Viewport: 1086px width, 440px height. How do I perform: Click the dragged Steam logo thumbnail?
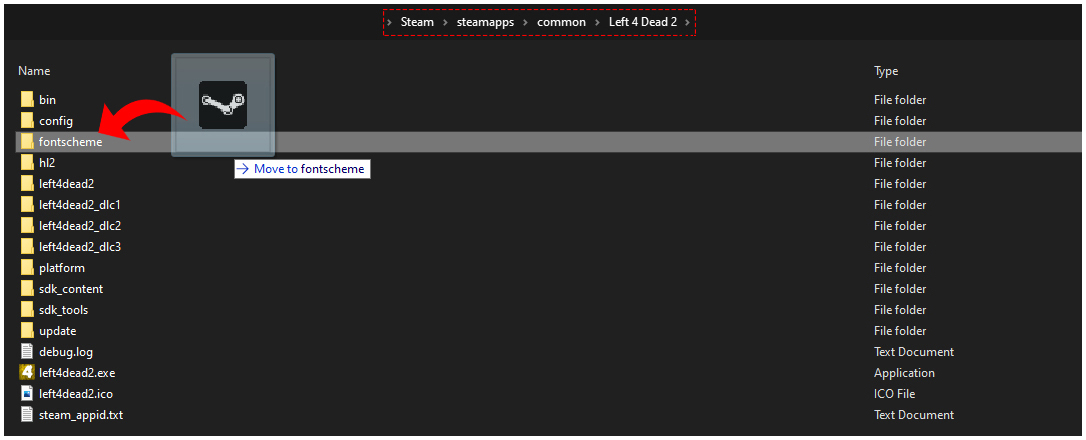[223, 104]
